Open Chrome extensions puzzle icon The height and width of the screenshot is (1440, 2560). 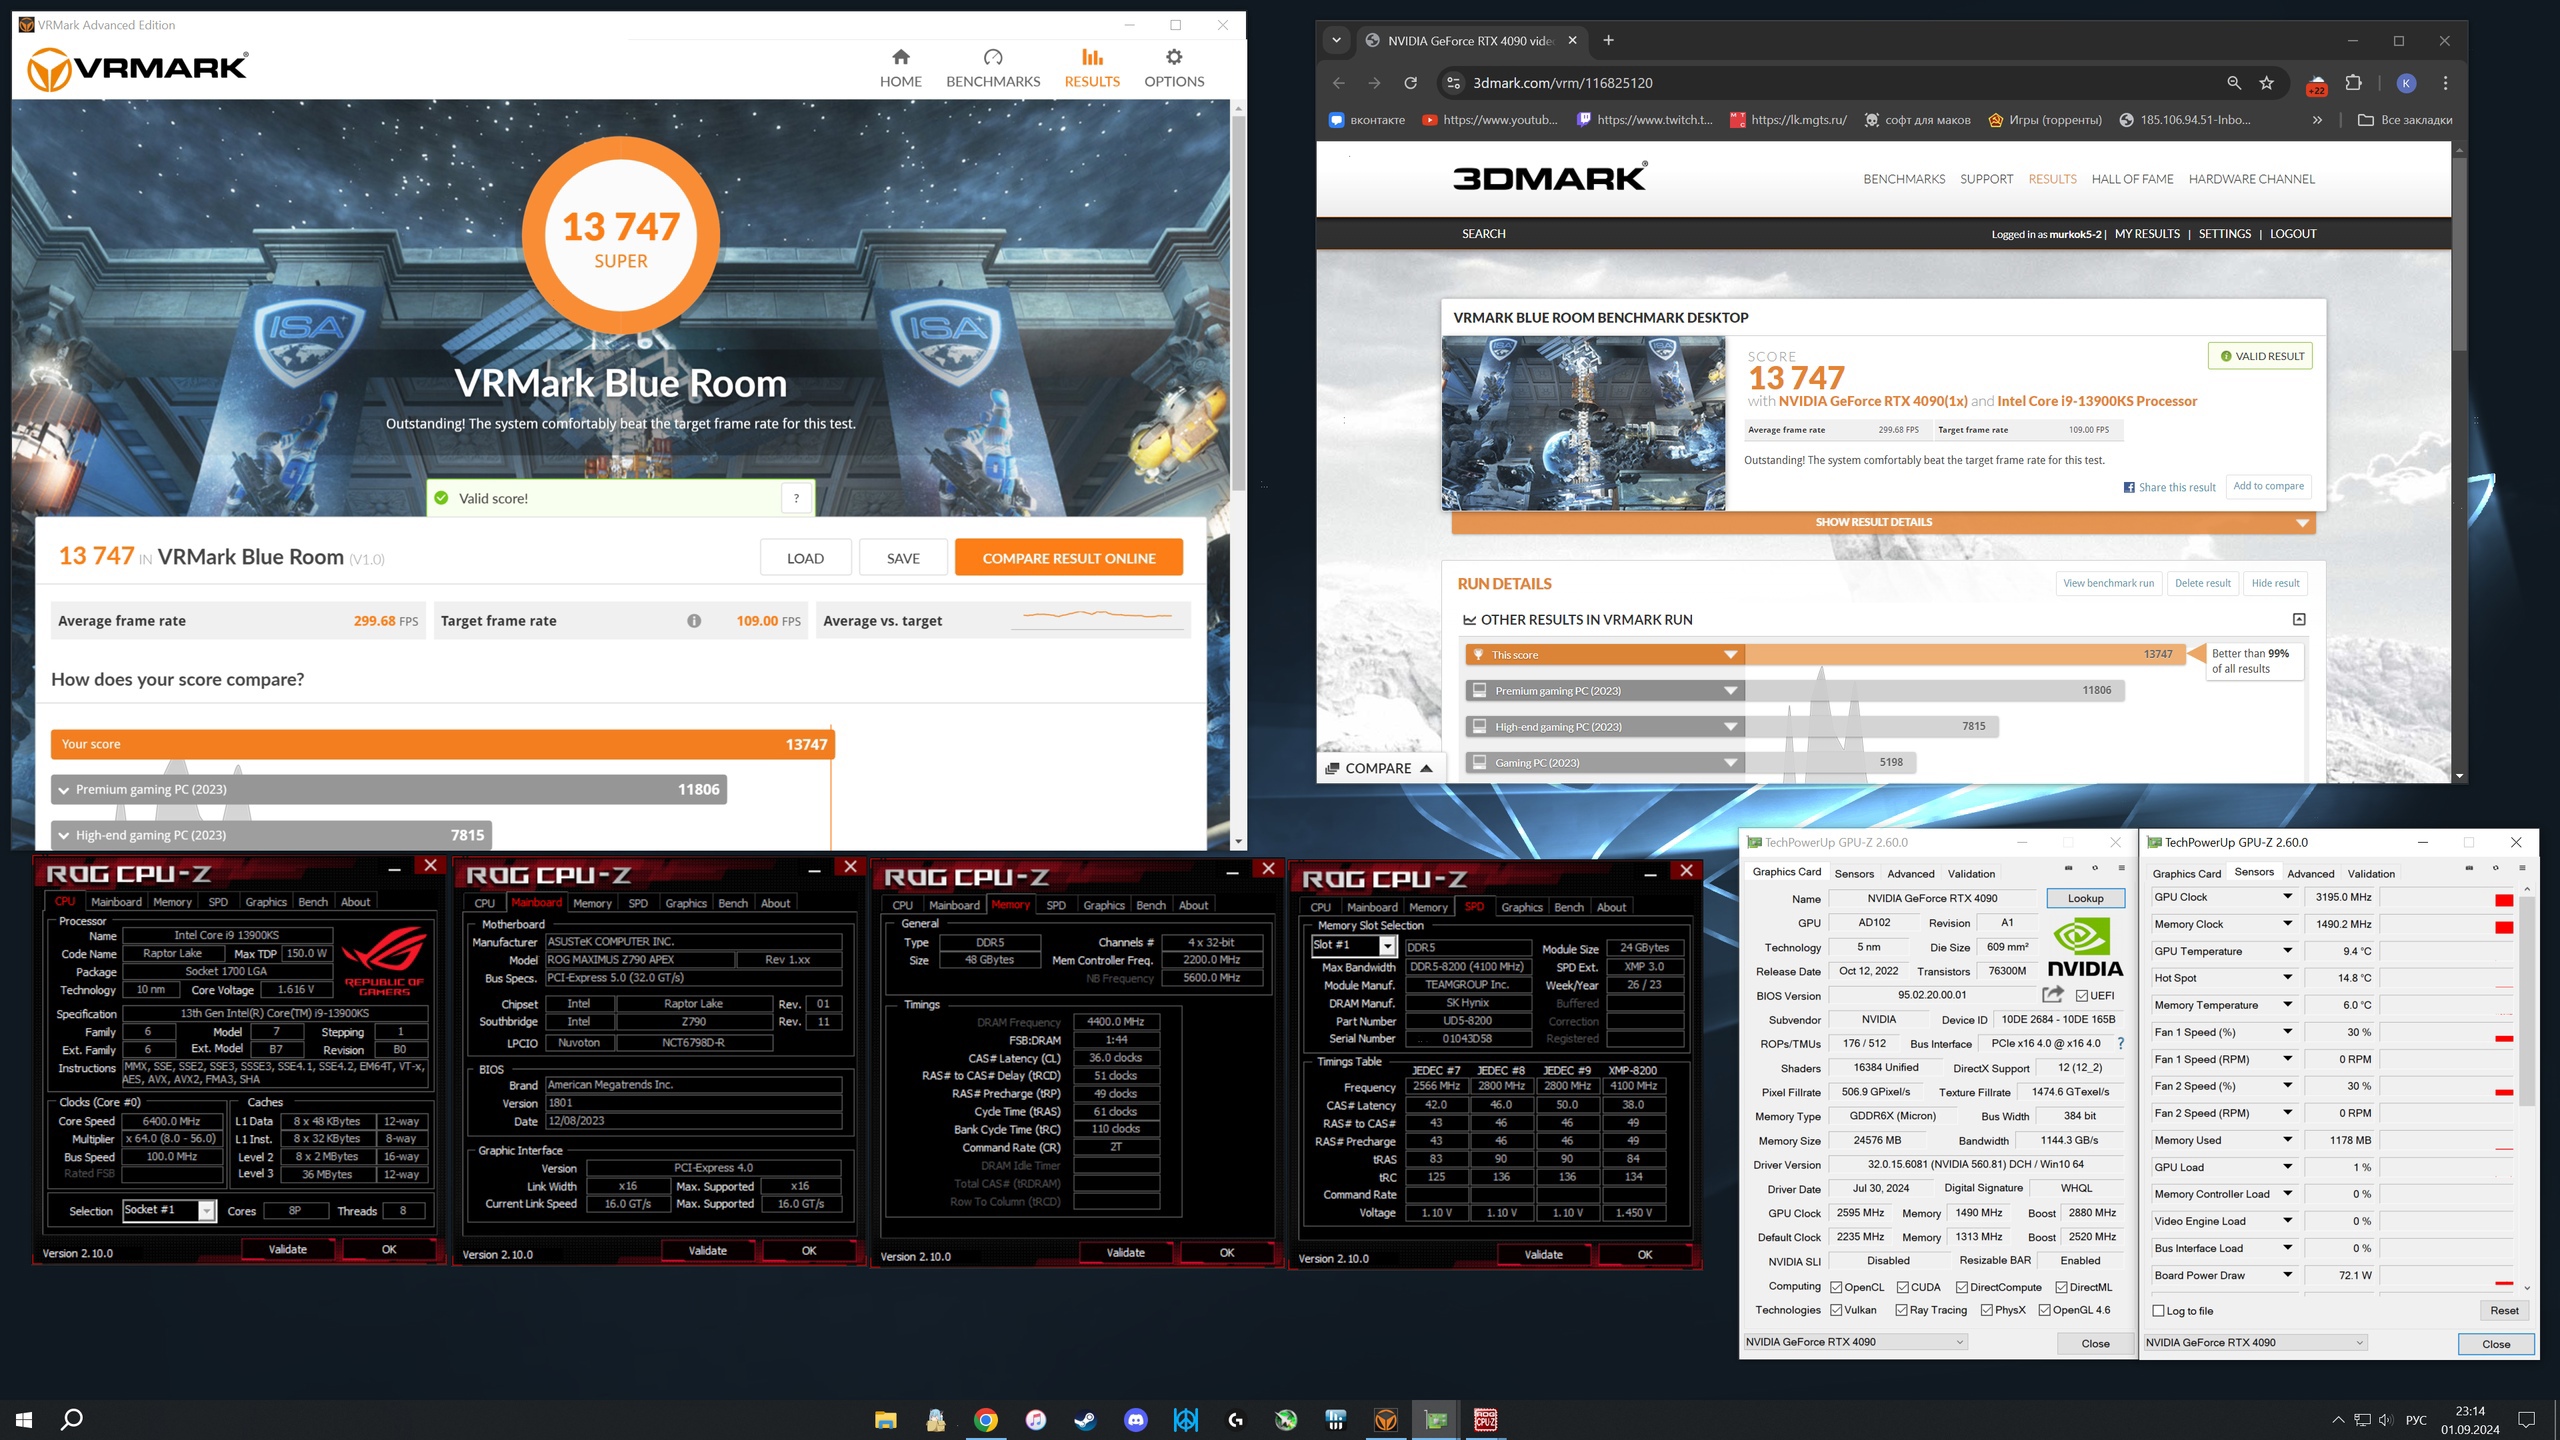[x=2354, y=83]
